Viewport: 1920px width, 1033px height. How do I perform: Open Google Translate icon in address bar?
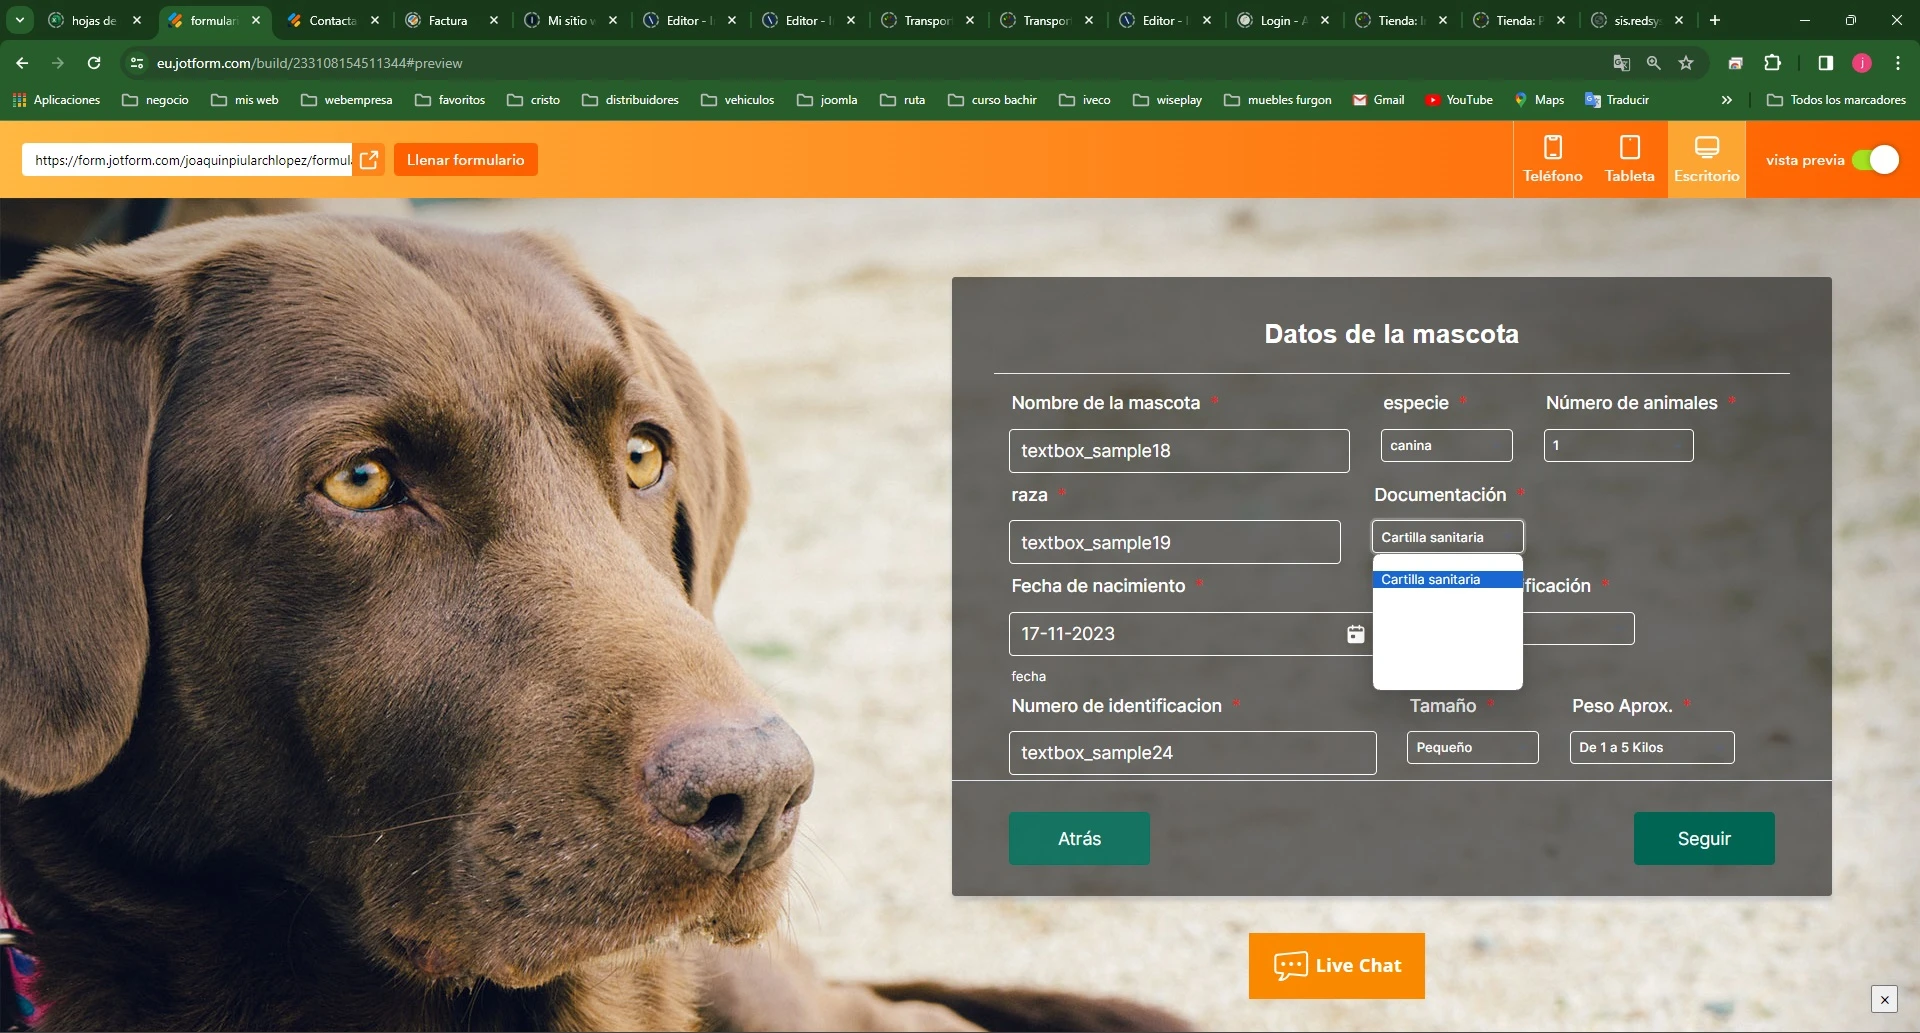(1621, 62)
